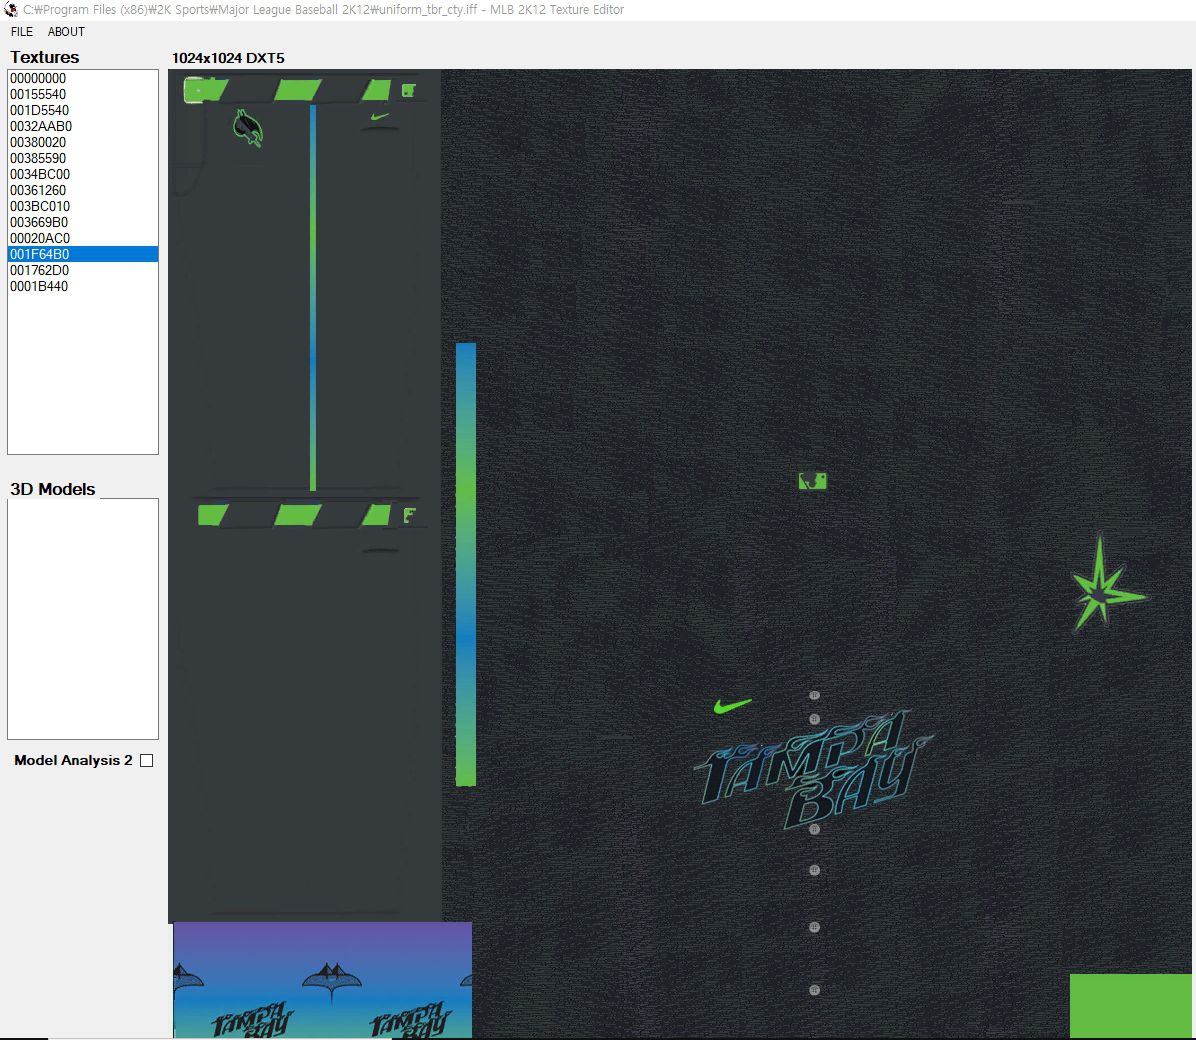Select texture 0032AAB0 from Textures list
Screen dimensions: 1196x1040
(x=41, y=126)
